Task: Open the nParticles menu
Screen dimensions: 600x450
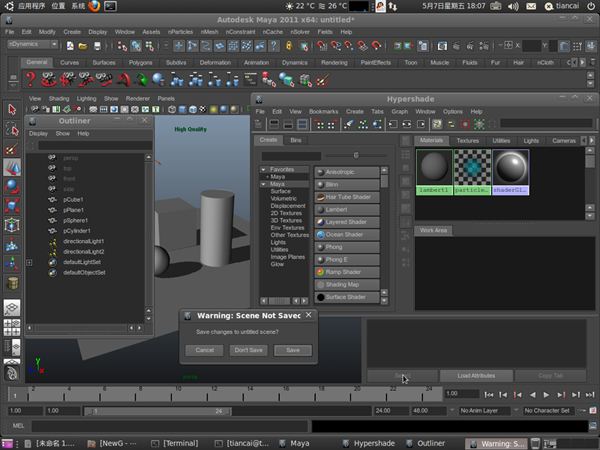Action: point(180,32)
